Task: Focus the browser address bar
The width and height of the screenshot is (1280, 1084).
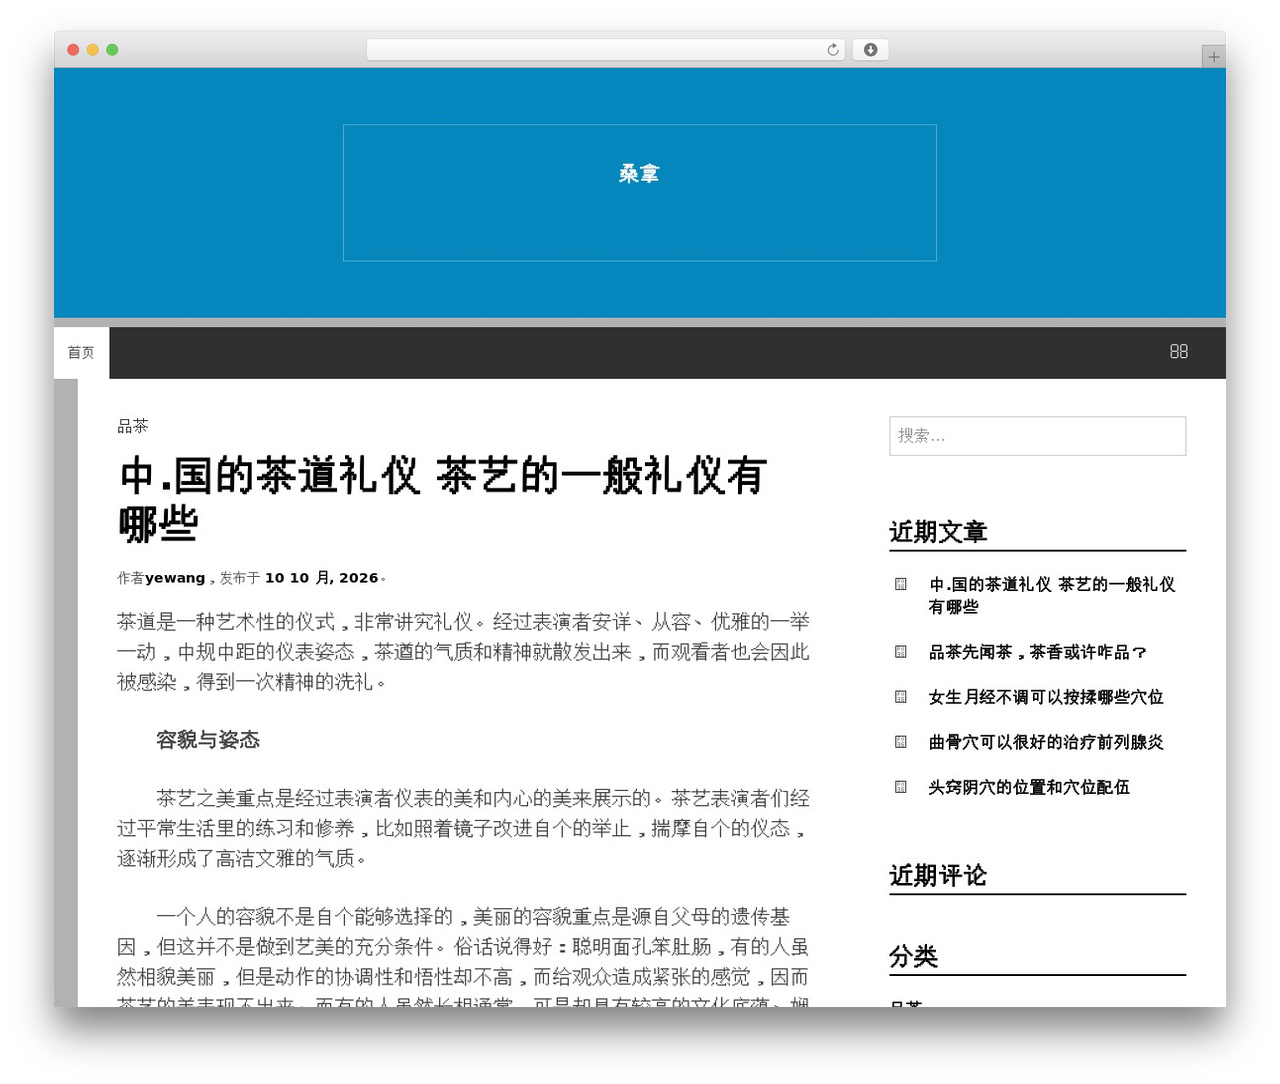Action: click(606, 50)
